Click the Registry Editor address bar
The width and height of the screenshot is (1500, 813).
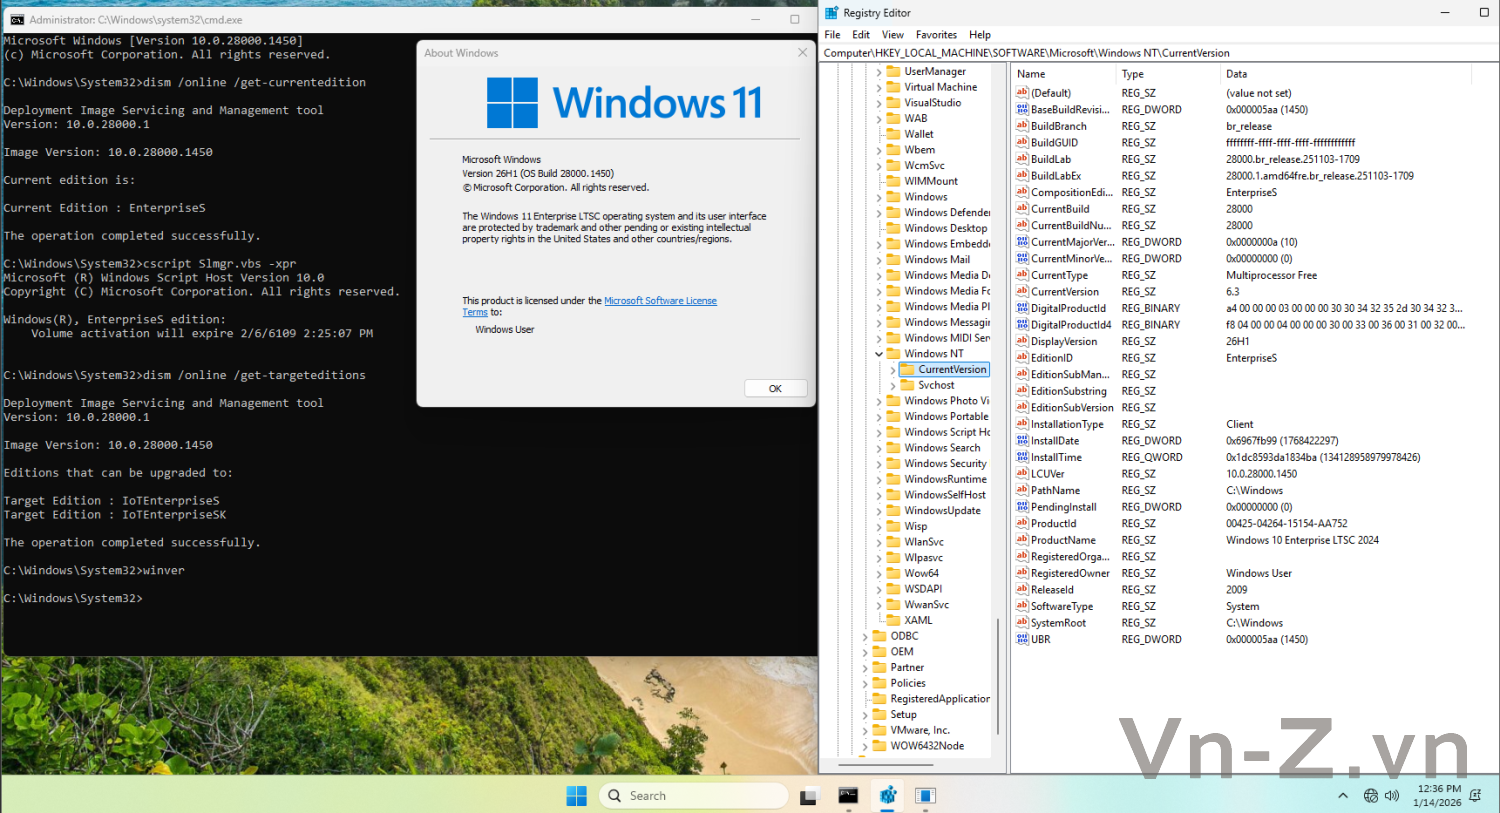[x=1158, y=53]
